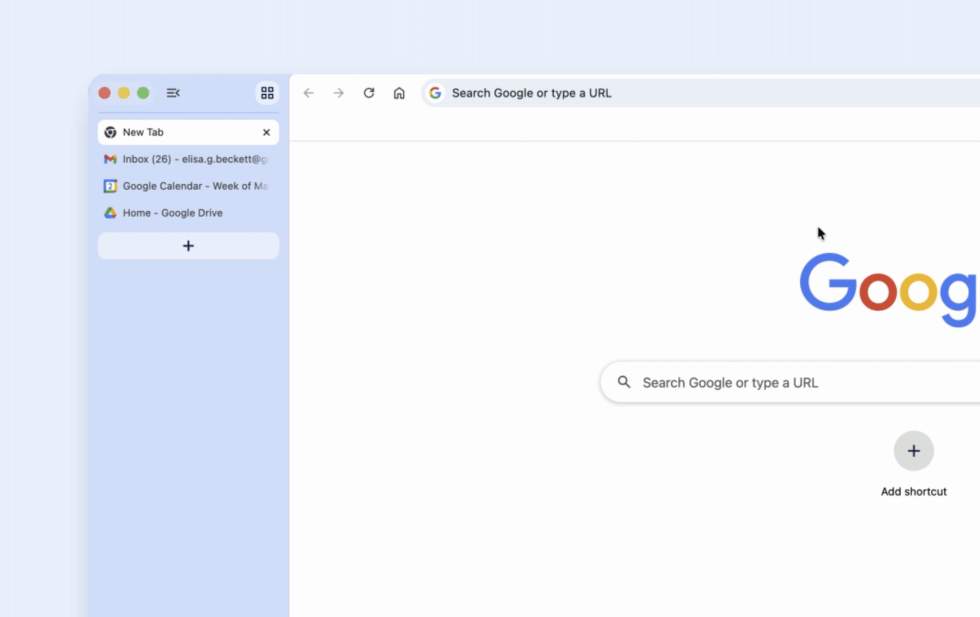The width and height of the screenshot is (980, 617).
Task: Collapse the vertical tabs sidebar
Action: point(172,92)
